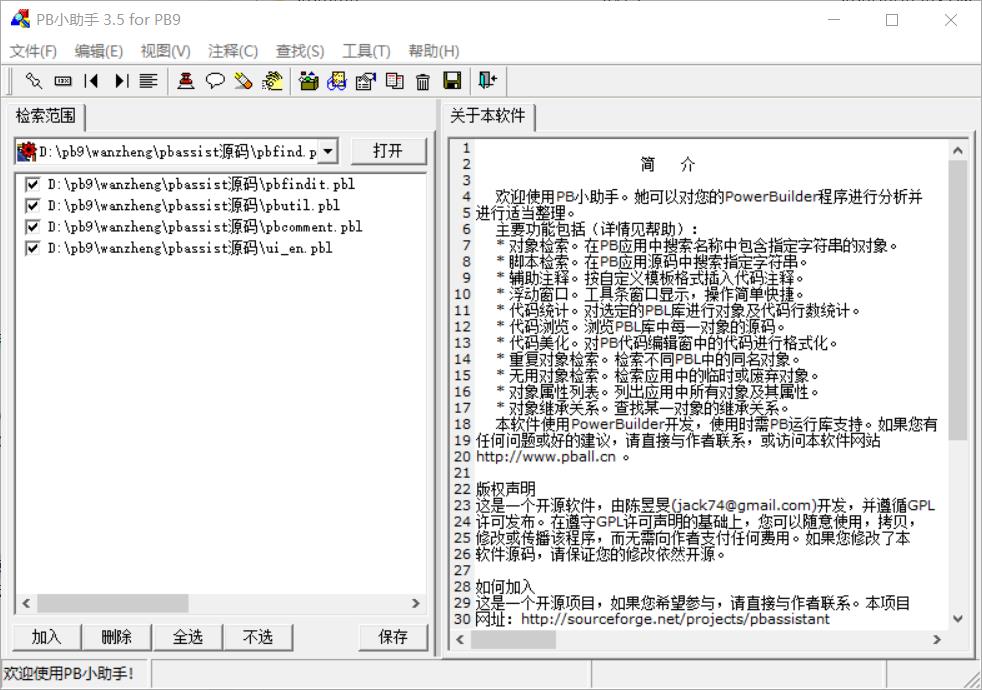This screenshot has width=982, height=690.
Task: Click the http://www.pball.cn text
Action: [546, 457]
